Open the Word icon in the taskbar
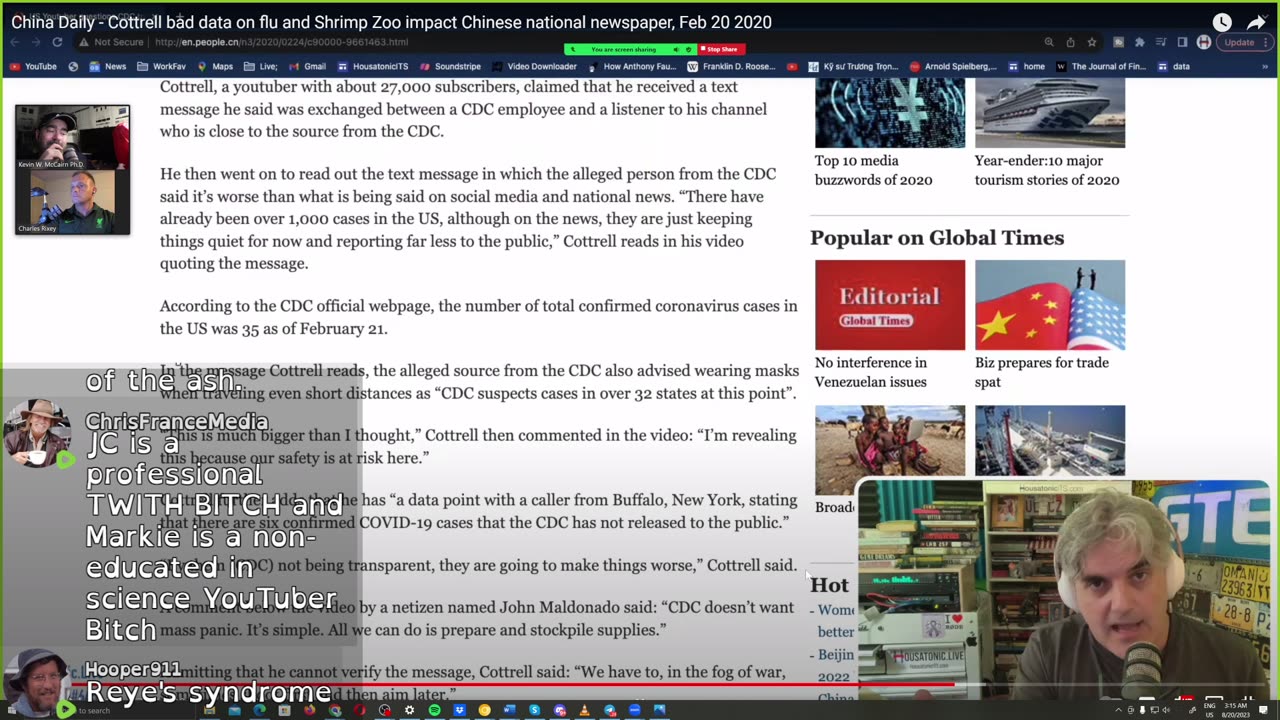Image resolution: width=1280 pixels, height=720 pixels. [509, 710]
